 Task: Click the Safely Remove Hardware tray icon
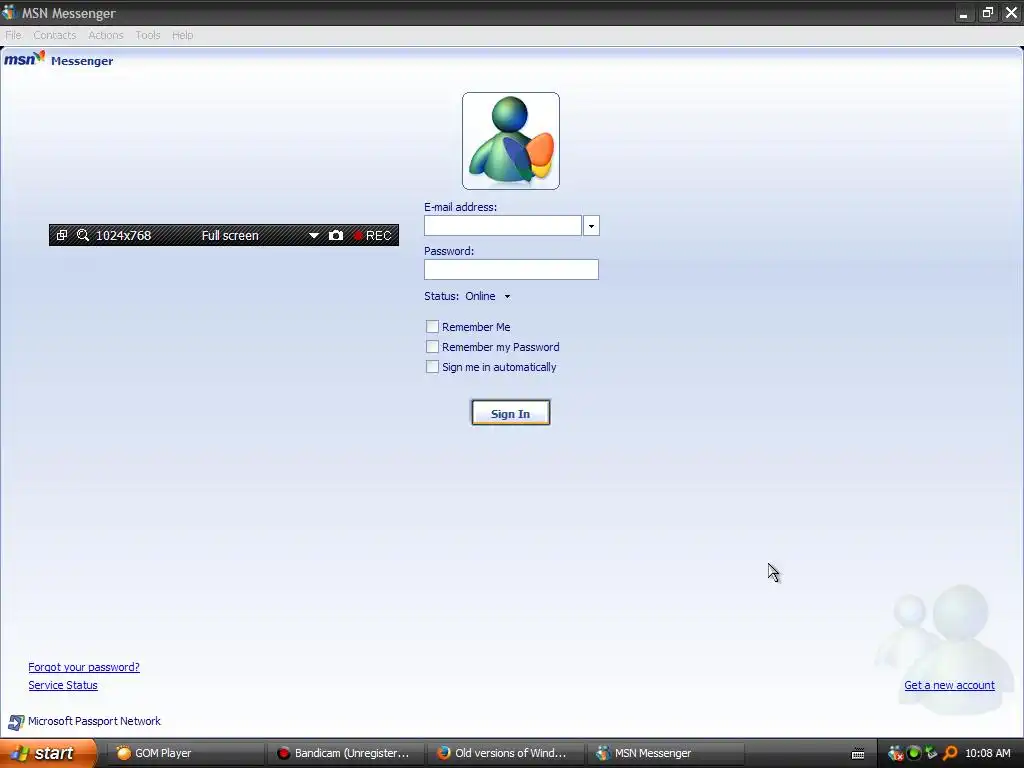pyautogui.click(x=931, y=753)
